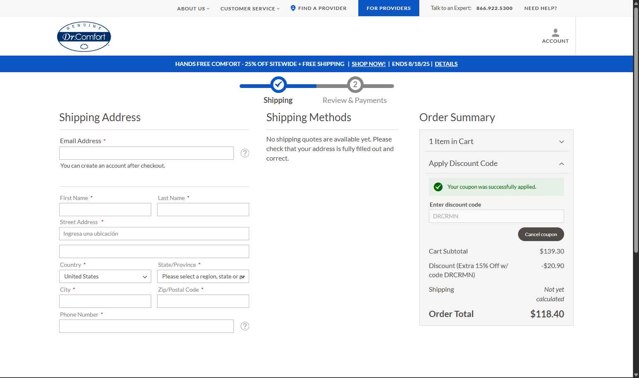
Task: Click the Talk to an Expert text
Action: pyautogui.click(x=451, y=8)
